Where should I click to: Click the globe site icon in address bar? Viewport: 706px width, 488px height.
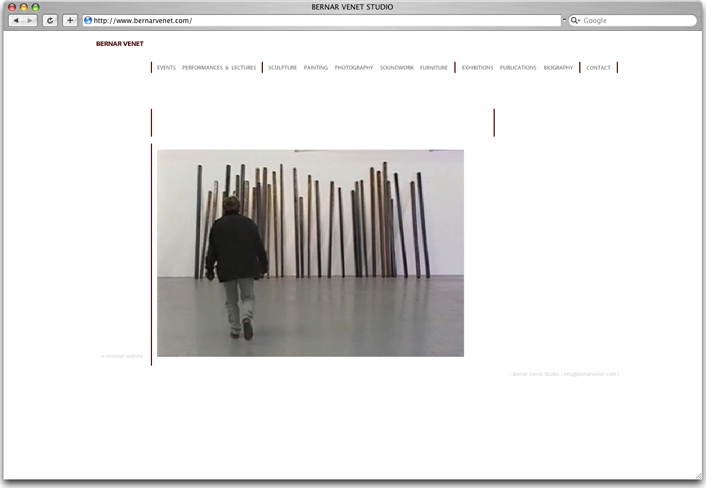tap(88, 20)
